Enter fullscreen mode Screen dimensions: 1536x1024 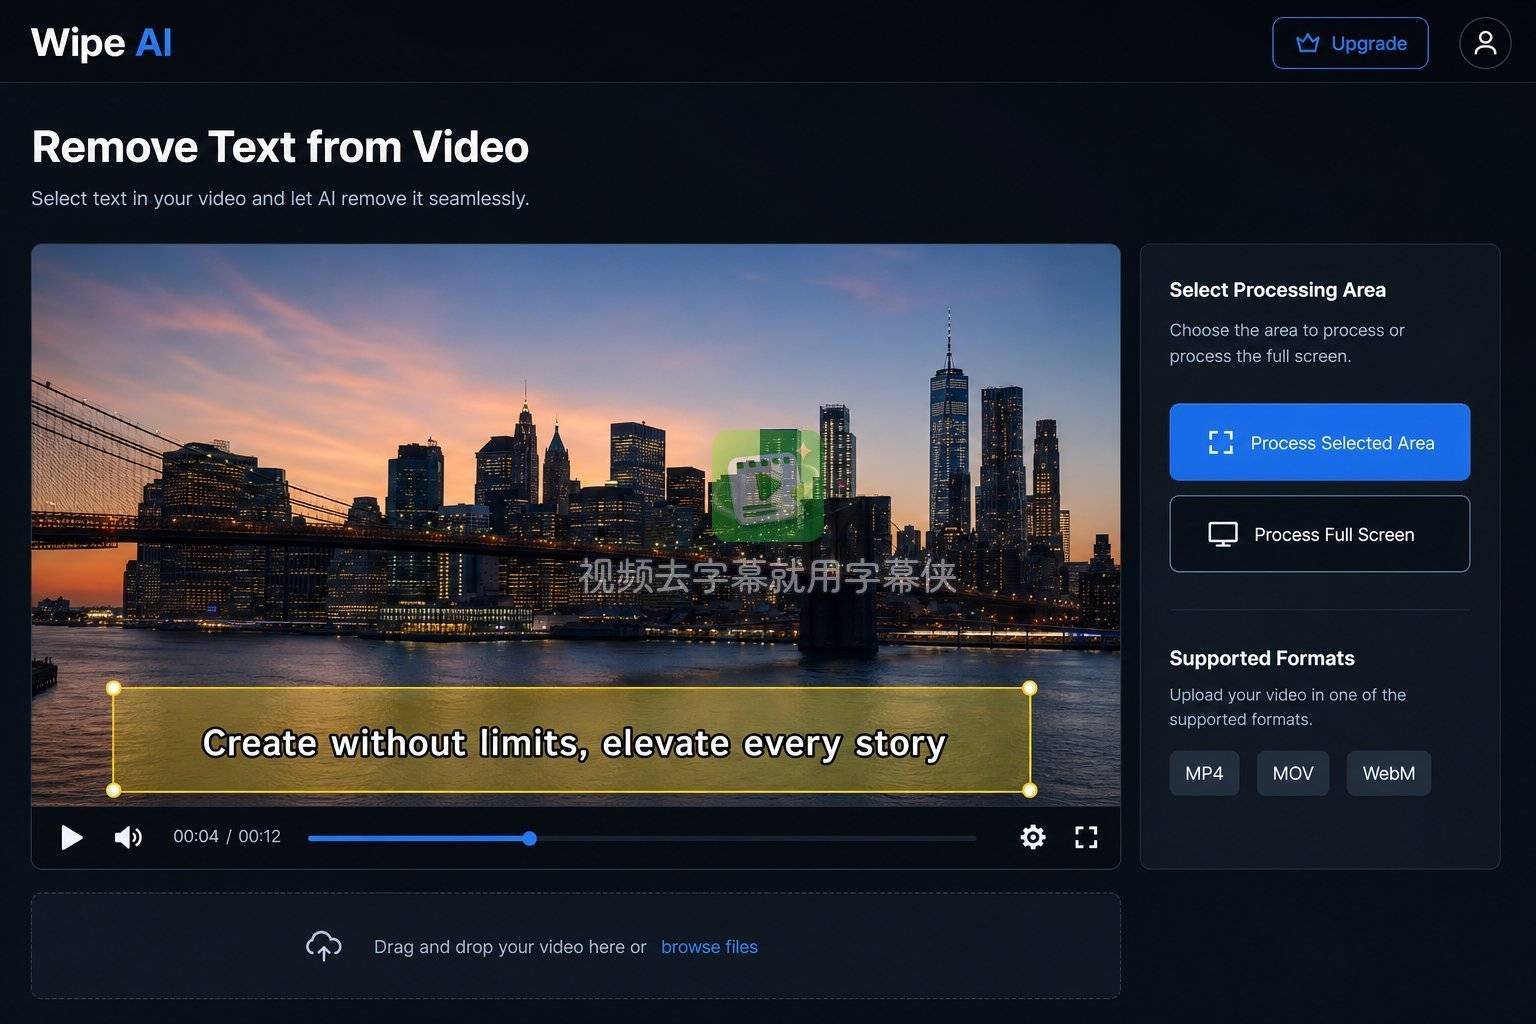click(1086, 837)
